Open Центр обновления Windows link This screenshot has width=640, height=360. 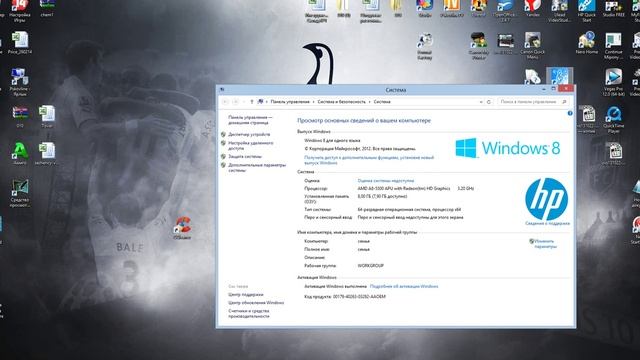(256, 303)
